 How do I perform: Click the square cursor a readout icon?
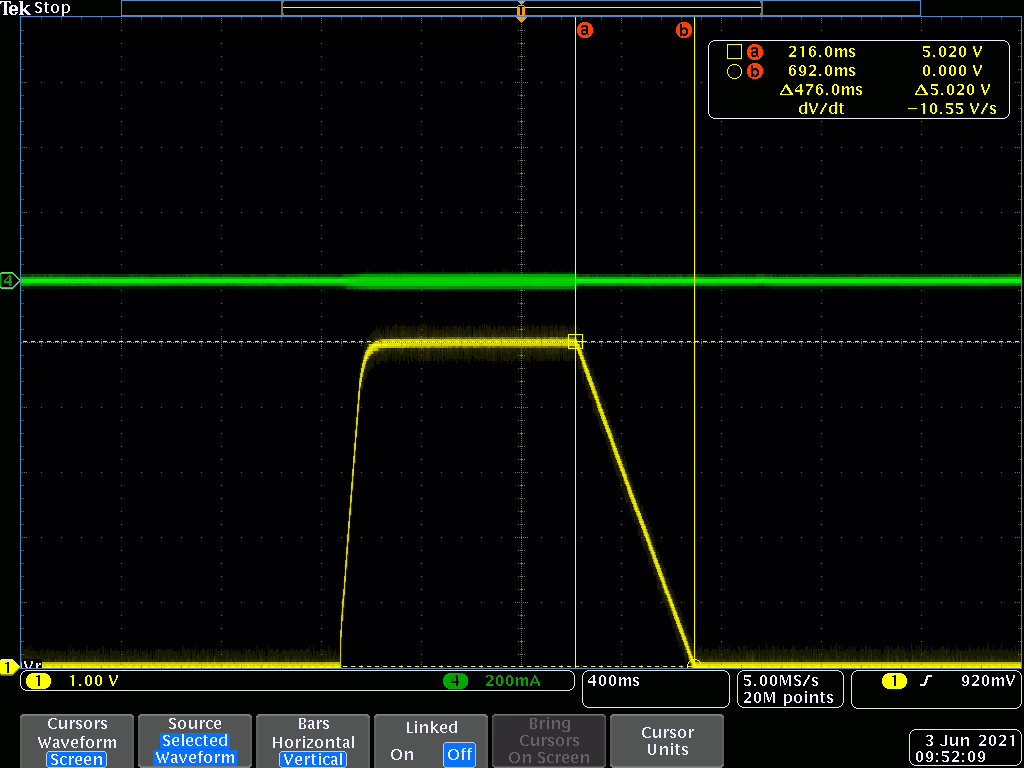coord(734,52)
